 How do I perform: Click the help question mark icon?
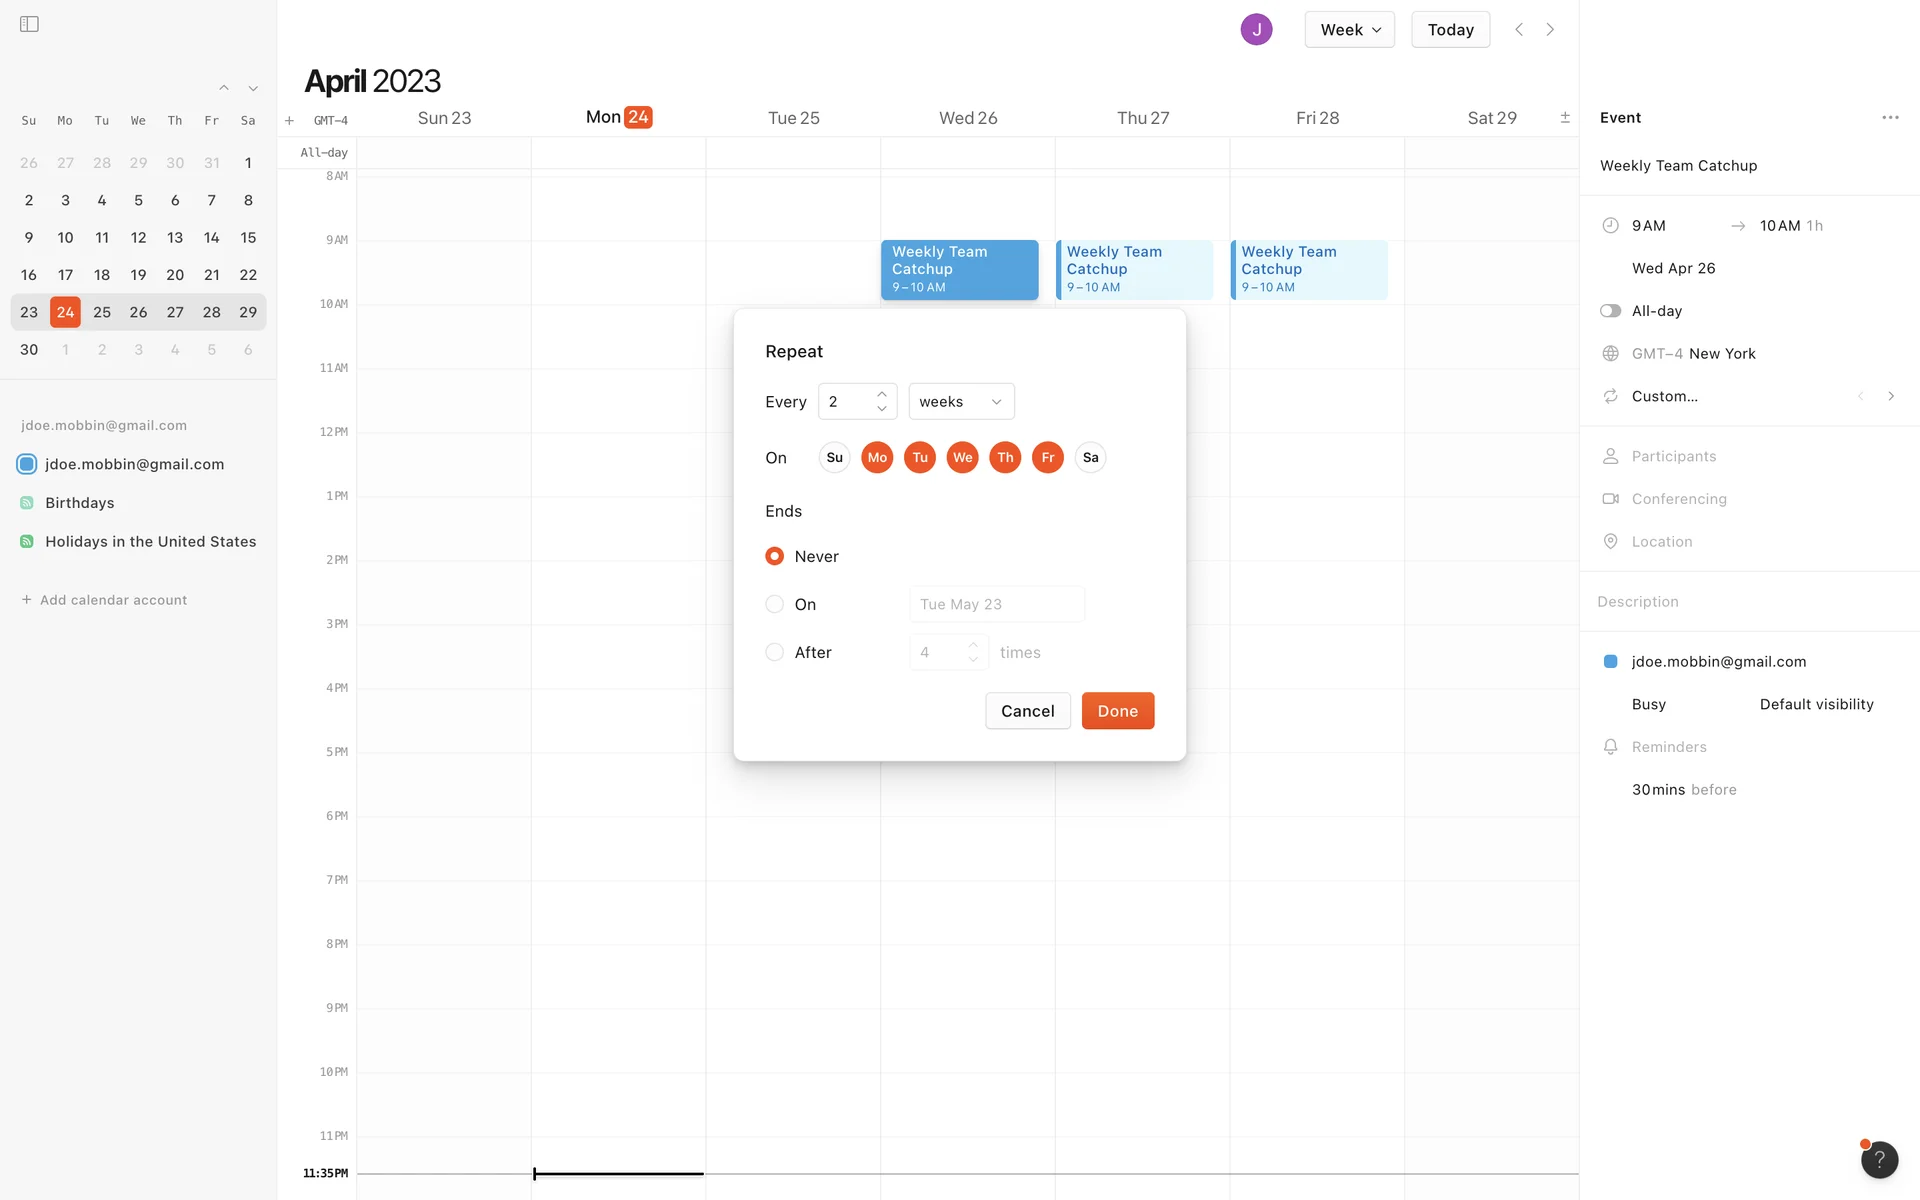(1879, 1160)
